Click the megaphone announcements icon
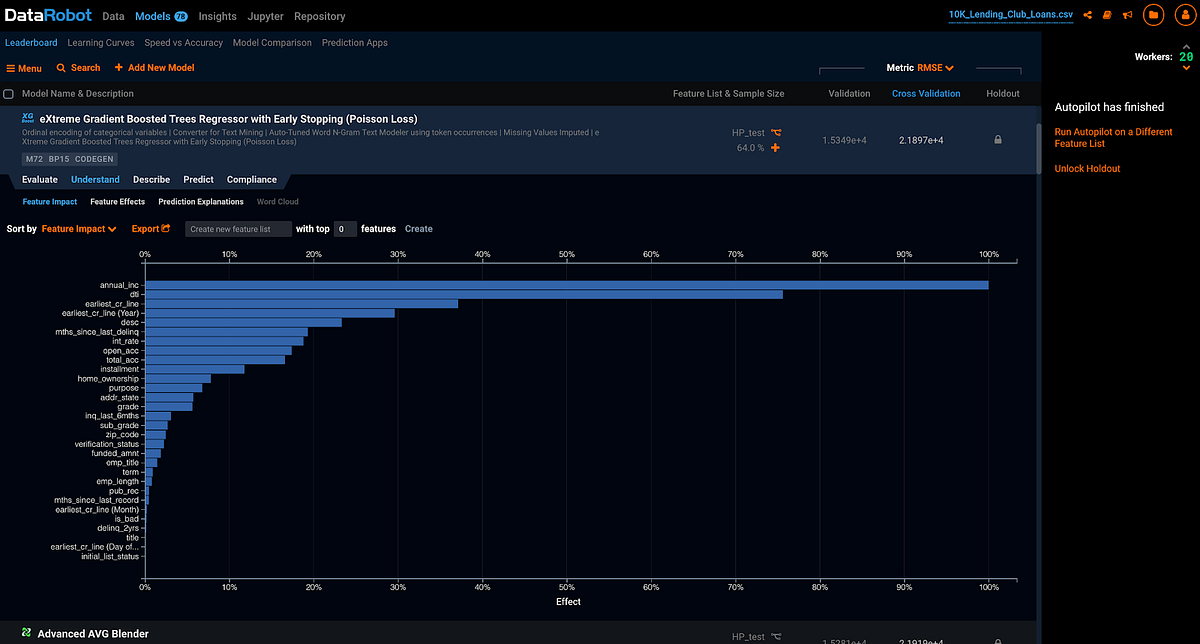This screenshot has width=1200, height=644. (1127, 15)
